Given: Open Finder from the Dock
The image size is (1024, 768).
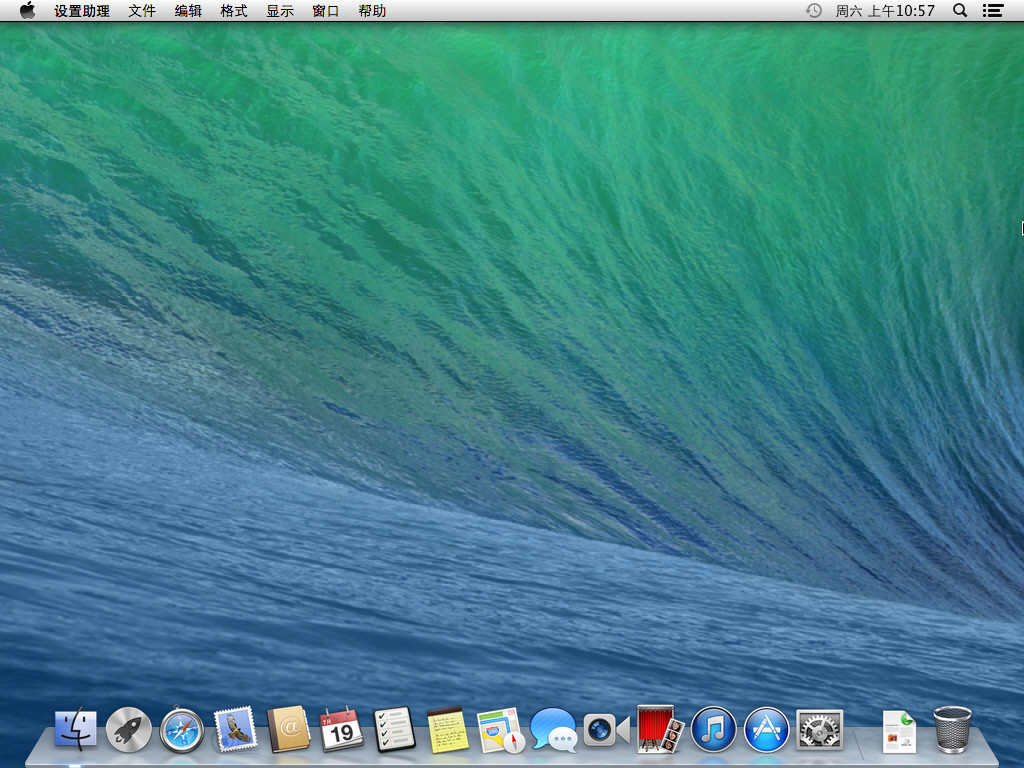Looking at the screenshot, I should 76,729.
